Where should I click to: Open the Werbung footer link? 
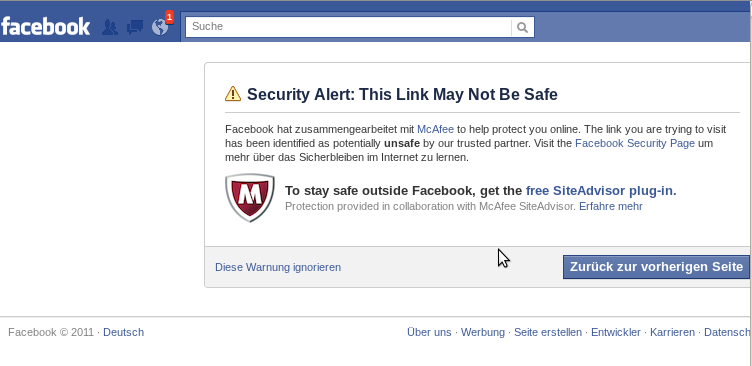483,332
